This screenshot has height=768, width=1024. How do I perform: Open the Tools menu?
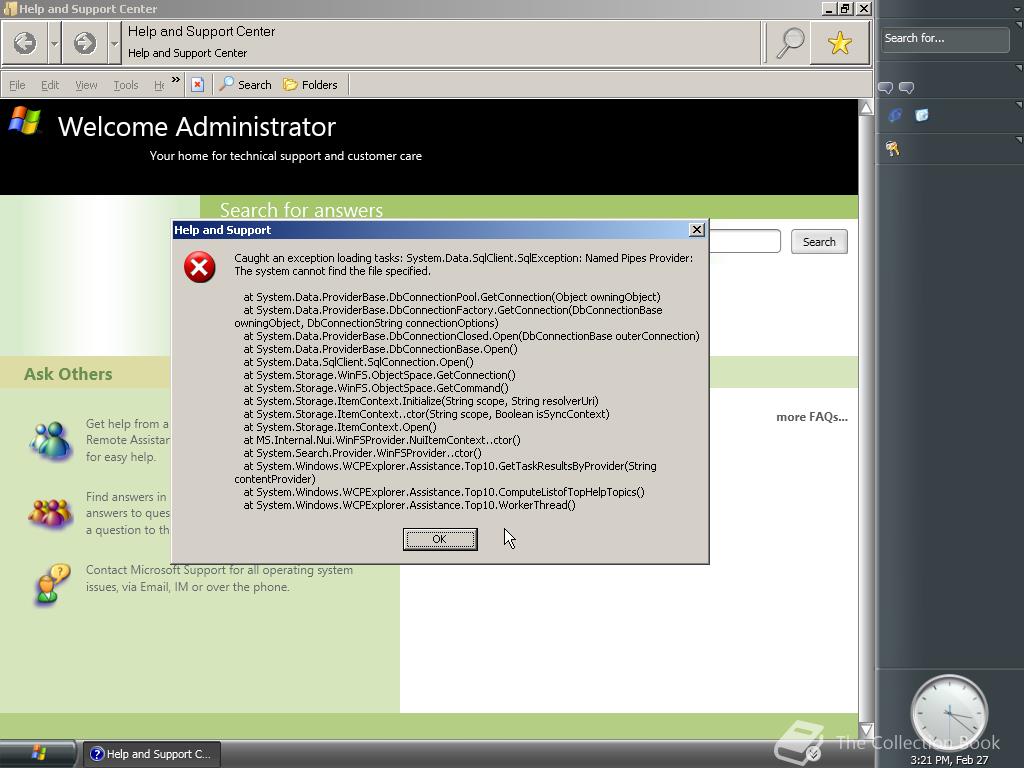tap(126, 85)
